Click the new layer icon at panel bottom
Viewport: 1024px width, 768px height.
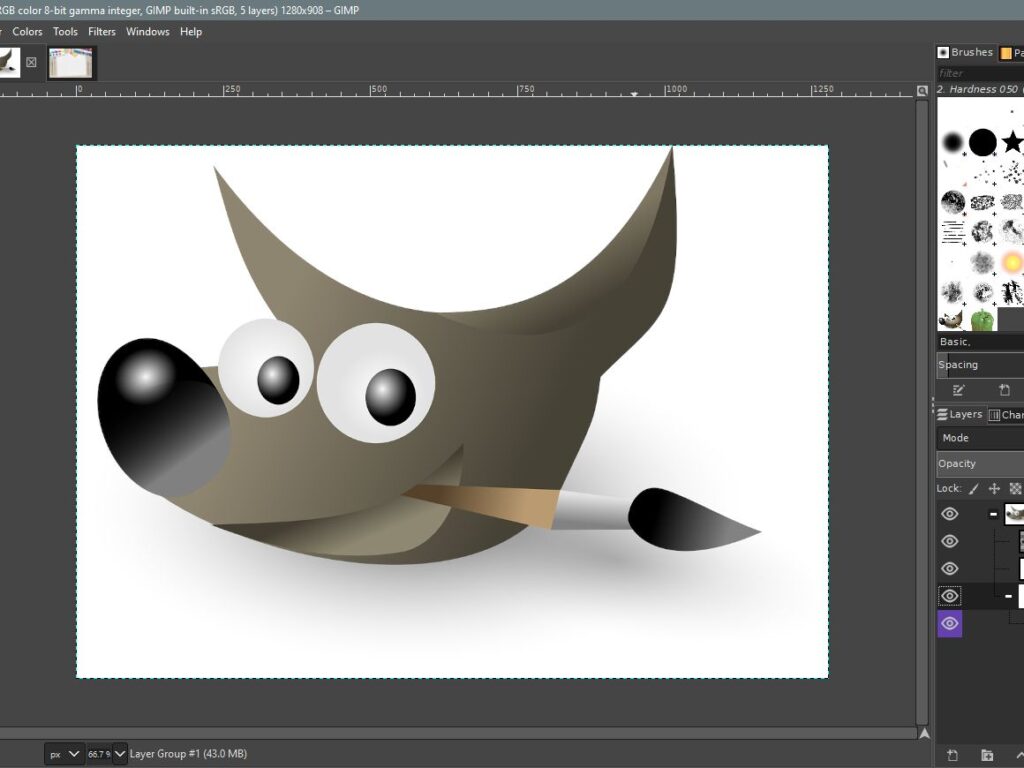[952, 756]
